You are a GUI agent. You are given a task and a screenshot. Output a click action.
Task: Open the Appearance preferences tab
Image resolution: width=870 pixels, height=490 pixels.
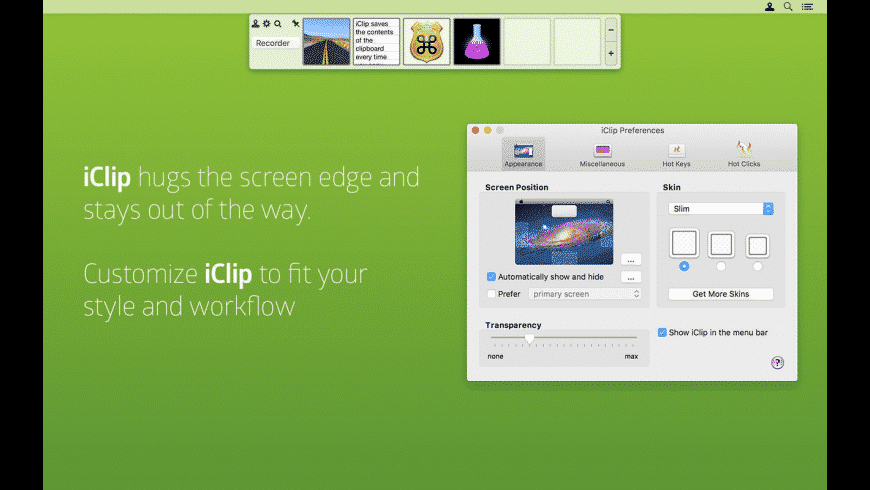pos(523,154)
